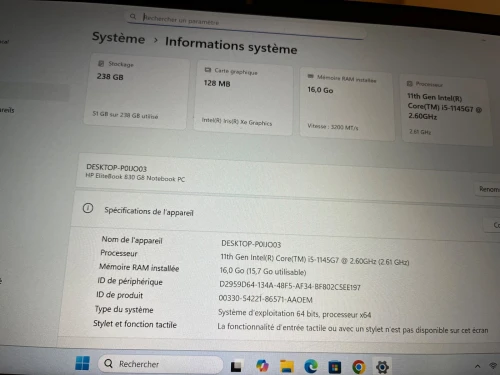
Task: Click the Copier button for device specifications
Action: point(493,225)
